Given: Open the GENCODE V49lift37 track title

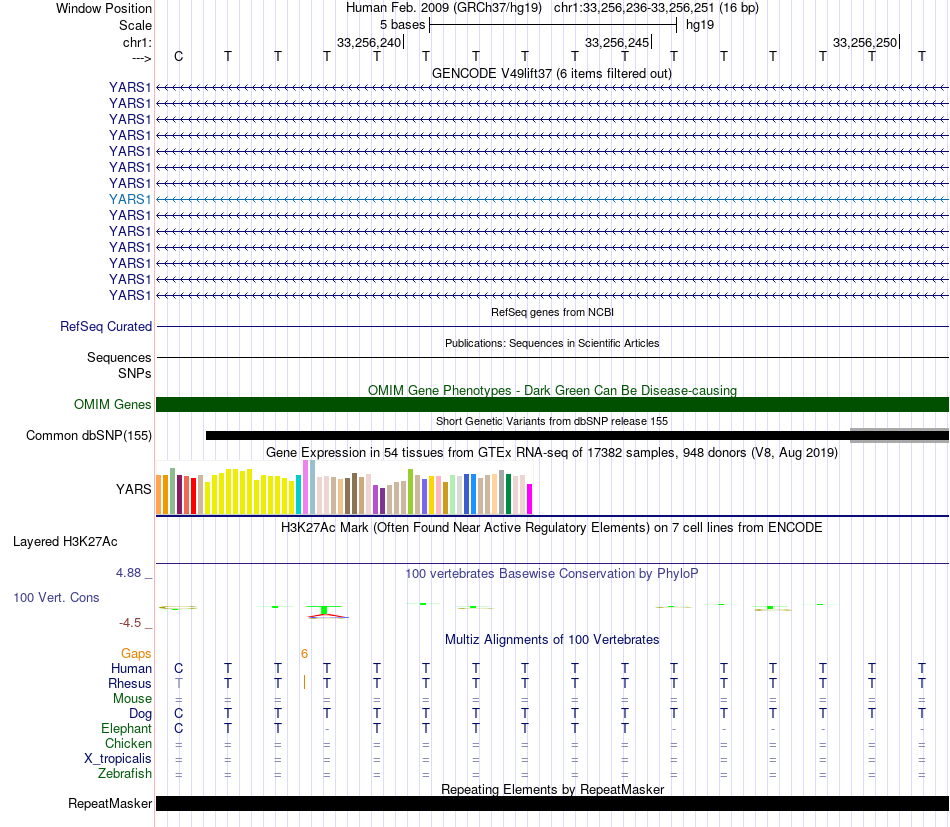Looking at the screenshot, I should [x=552, y=73].
